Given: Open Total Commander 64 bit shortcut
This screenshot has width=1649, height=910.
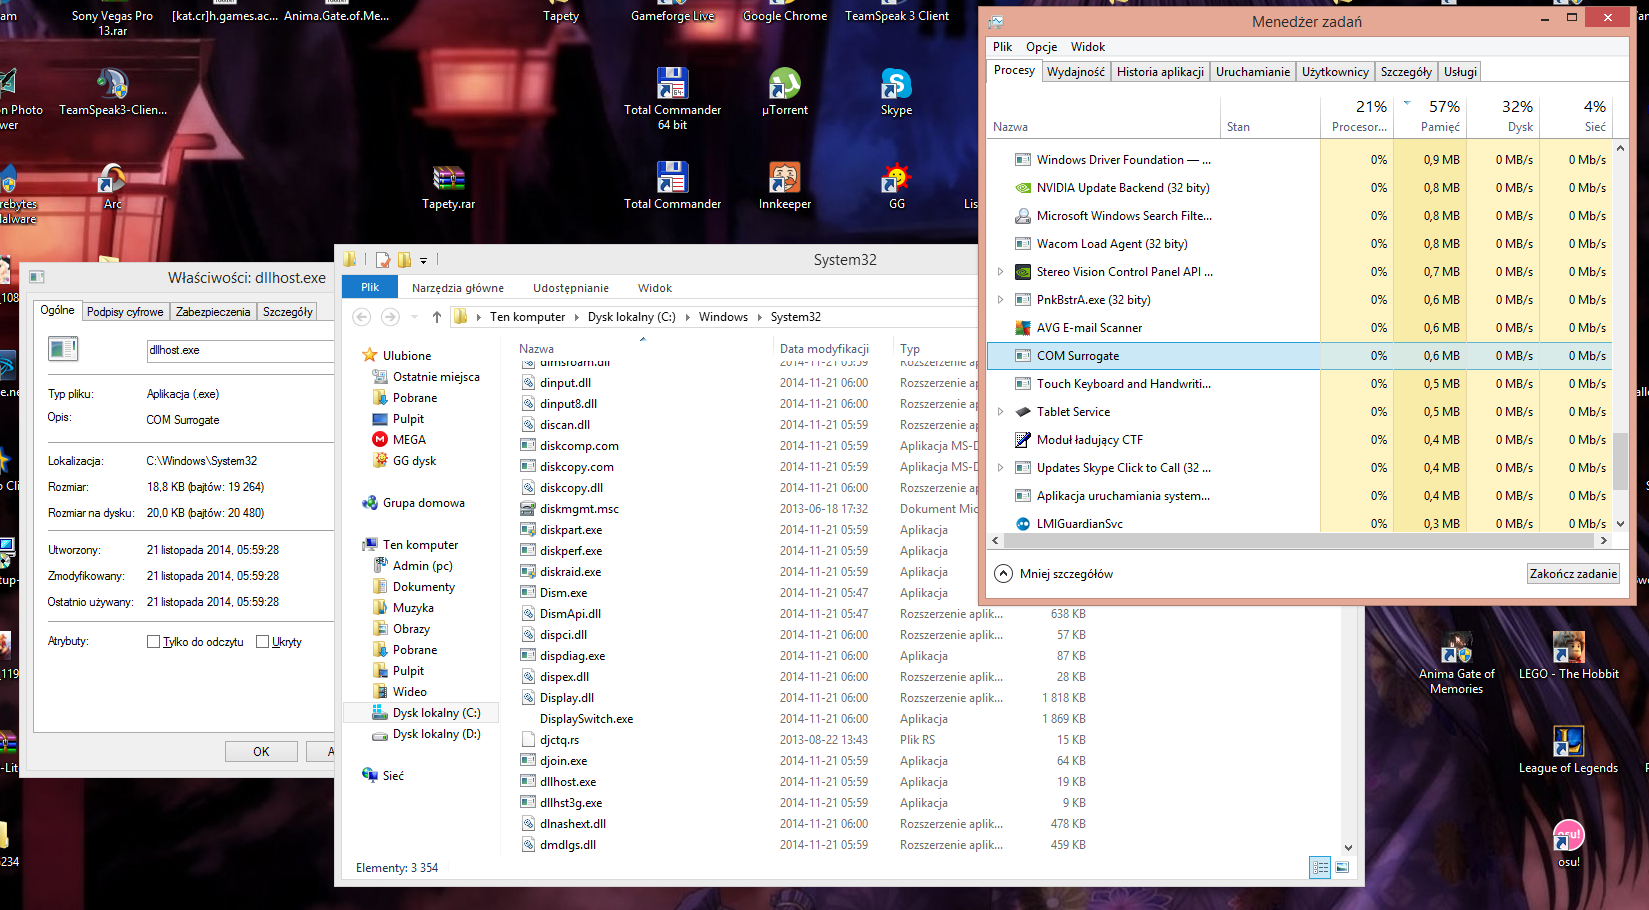Looking at the screenshot, I should tap(672, 87).
